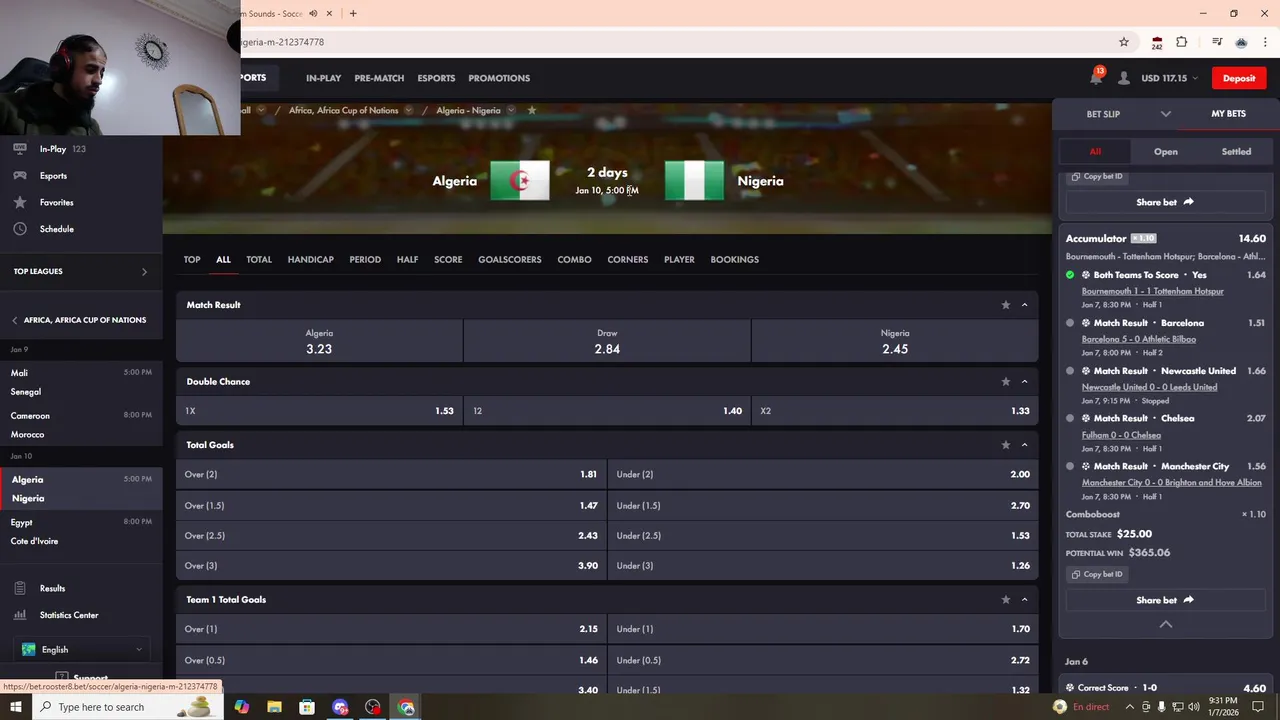
Task: Favorite the Algeria - Nigeria match star in breadcrumb
Action: tap(532, 110)
